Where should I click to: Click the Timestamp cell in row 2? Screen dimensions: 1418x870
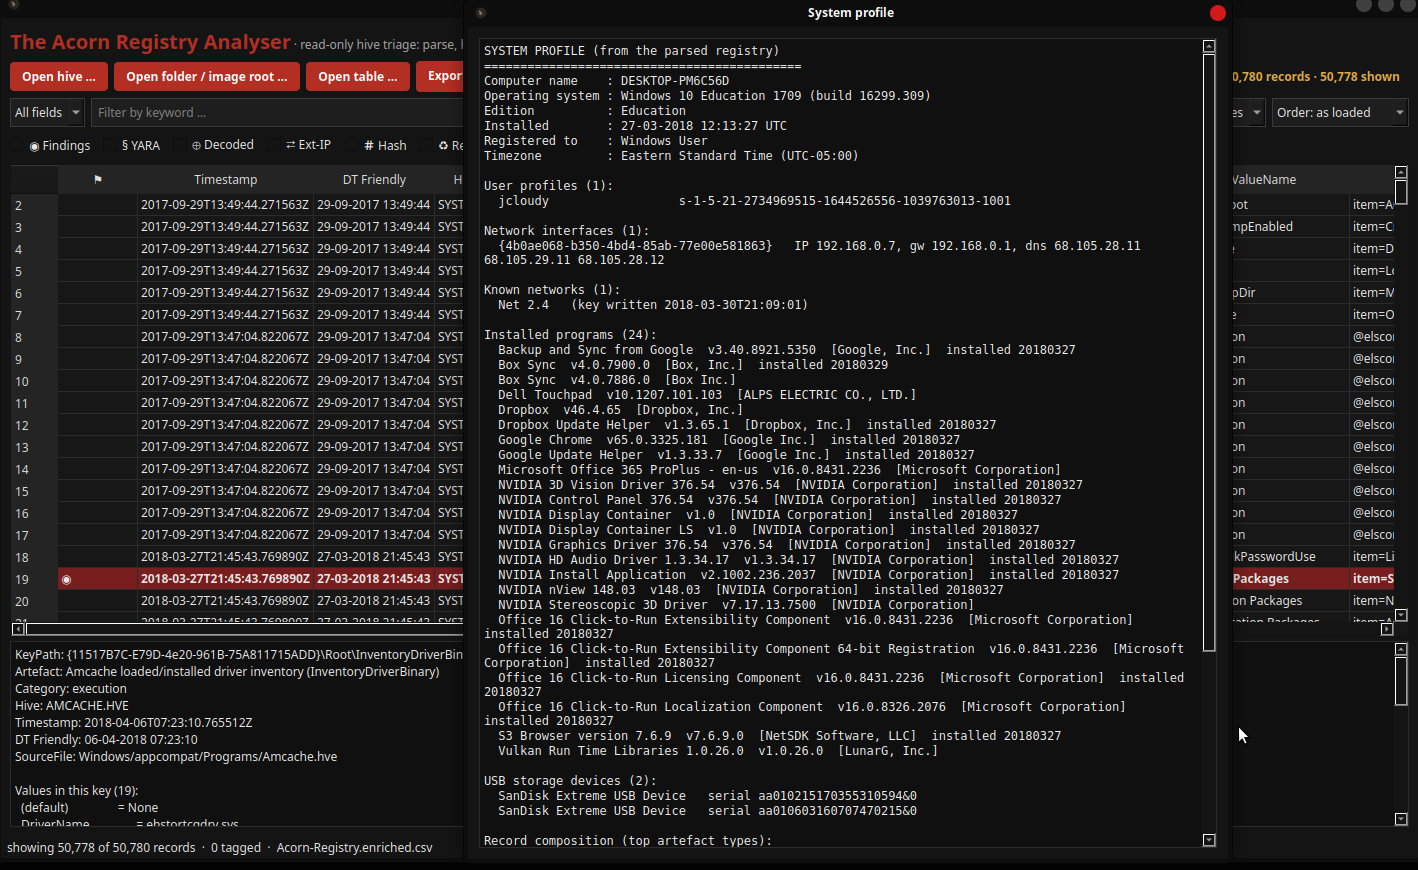click(x=225, y=205)
